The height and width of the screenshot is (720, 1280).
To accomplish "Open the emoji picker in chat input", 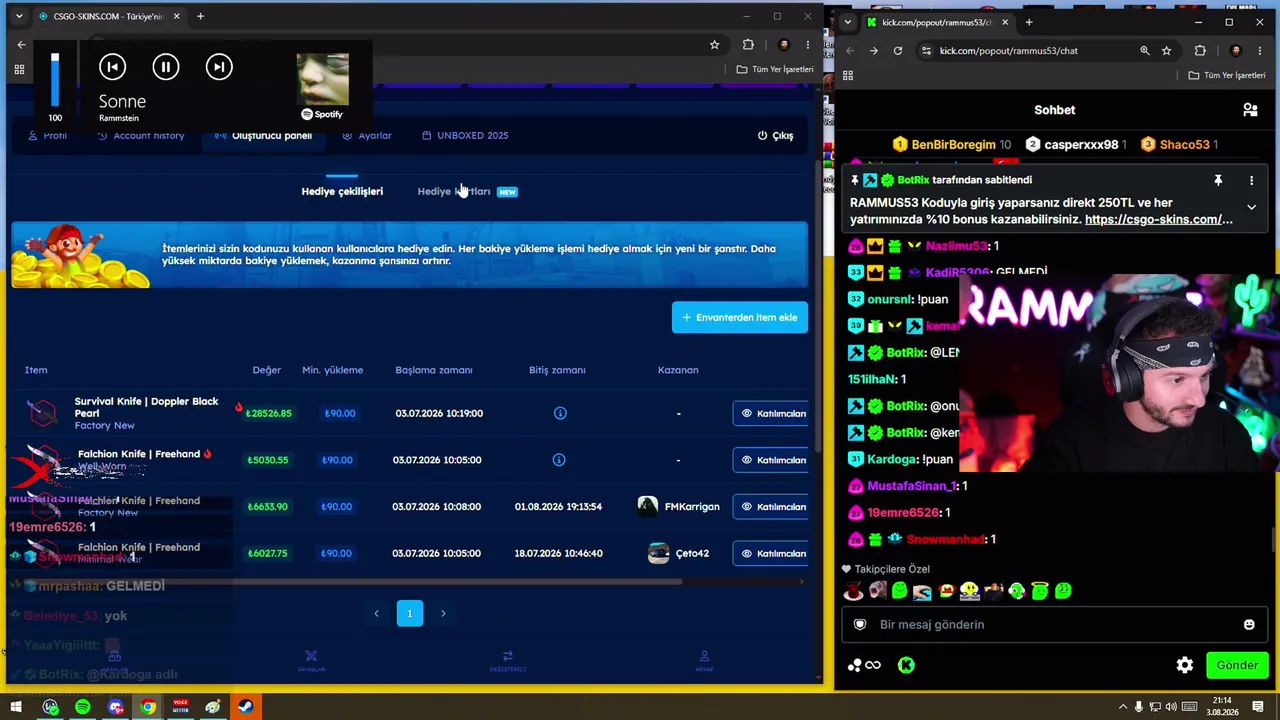I will [x=1249, y=625].
